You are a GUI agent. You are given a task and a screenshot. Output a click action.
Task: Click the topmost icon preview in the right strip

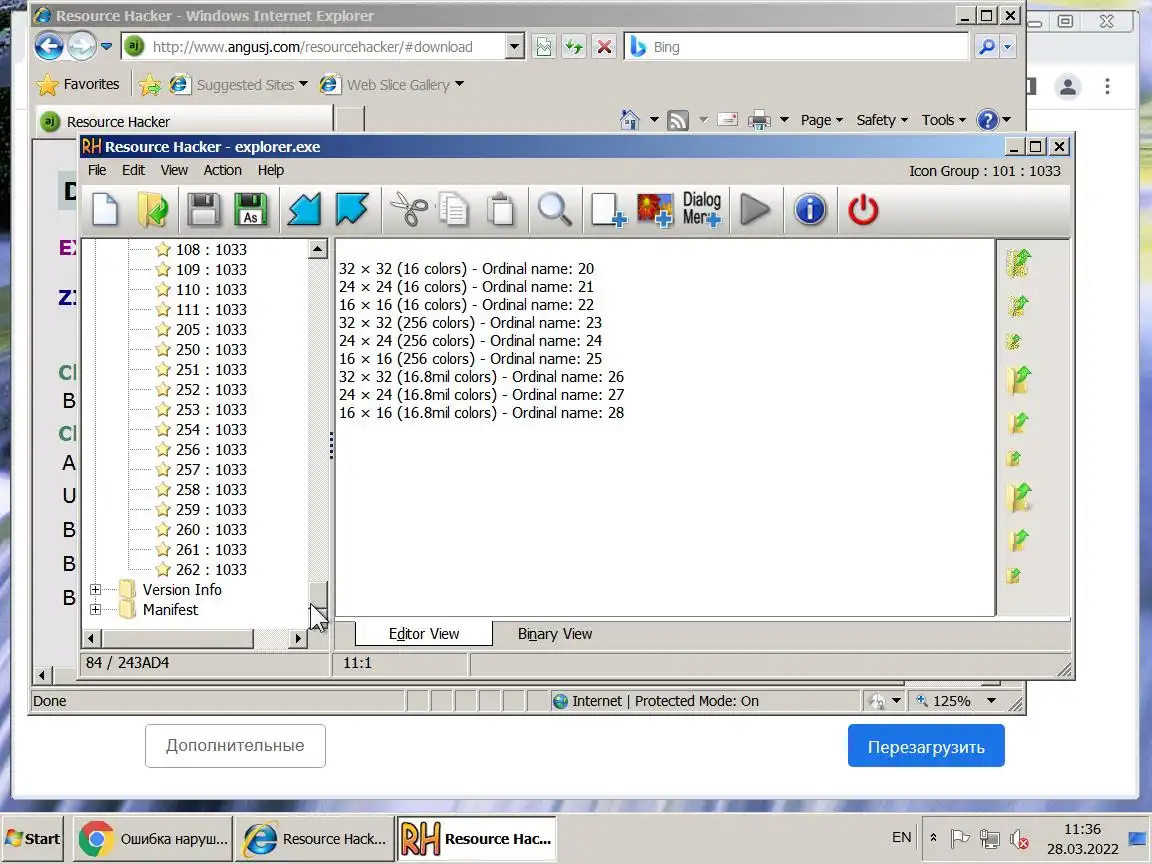coord(1018,264)
